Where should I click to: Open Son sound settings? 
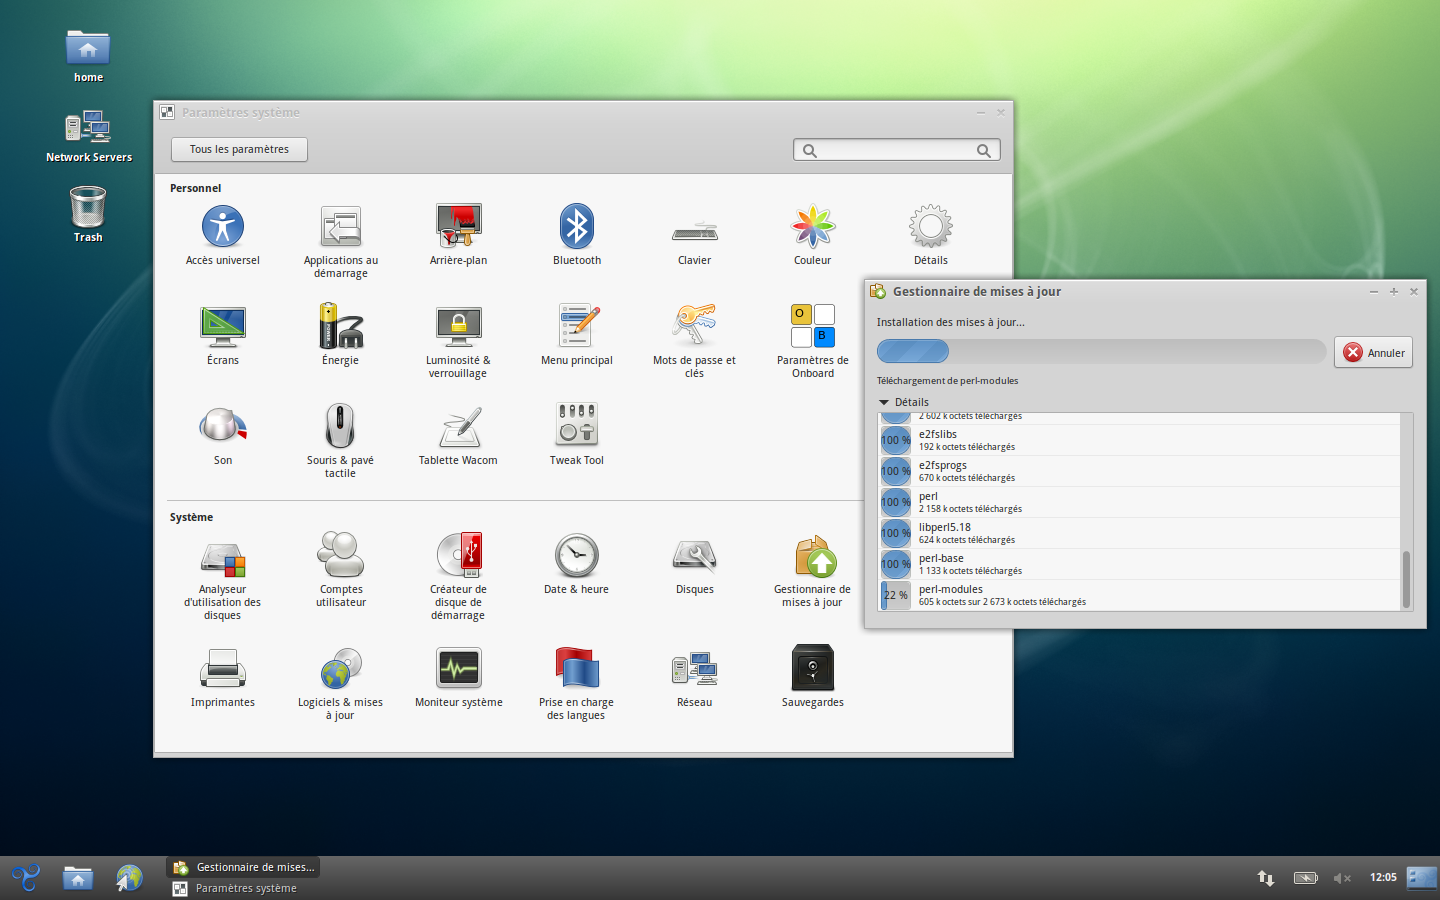coord(222,437)
